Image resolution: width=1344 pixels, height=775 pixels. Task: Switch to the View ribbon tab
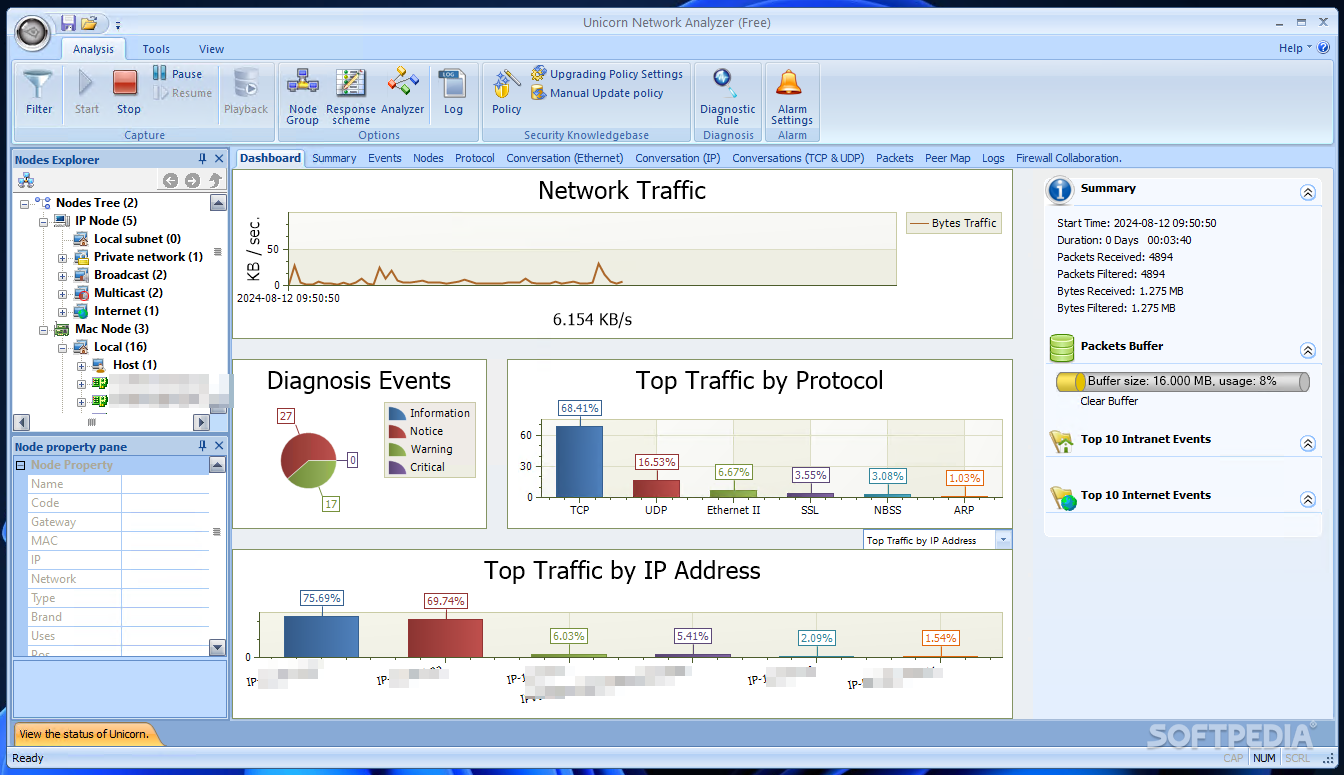[211, 49]
